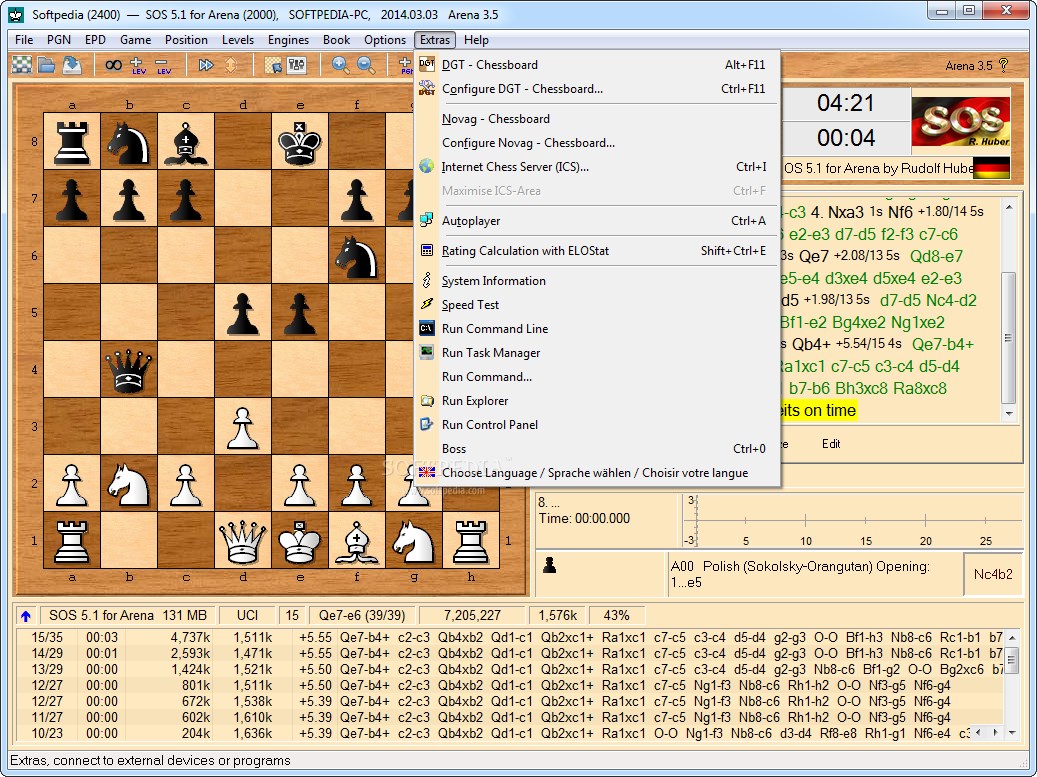Open the PGN menu
This screenshot has width=1037, height=777.
click(x=59, y=40)
